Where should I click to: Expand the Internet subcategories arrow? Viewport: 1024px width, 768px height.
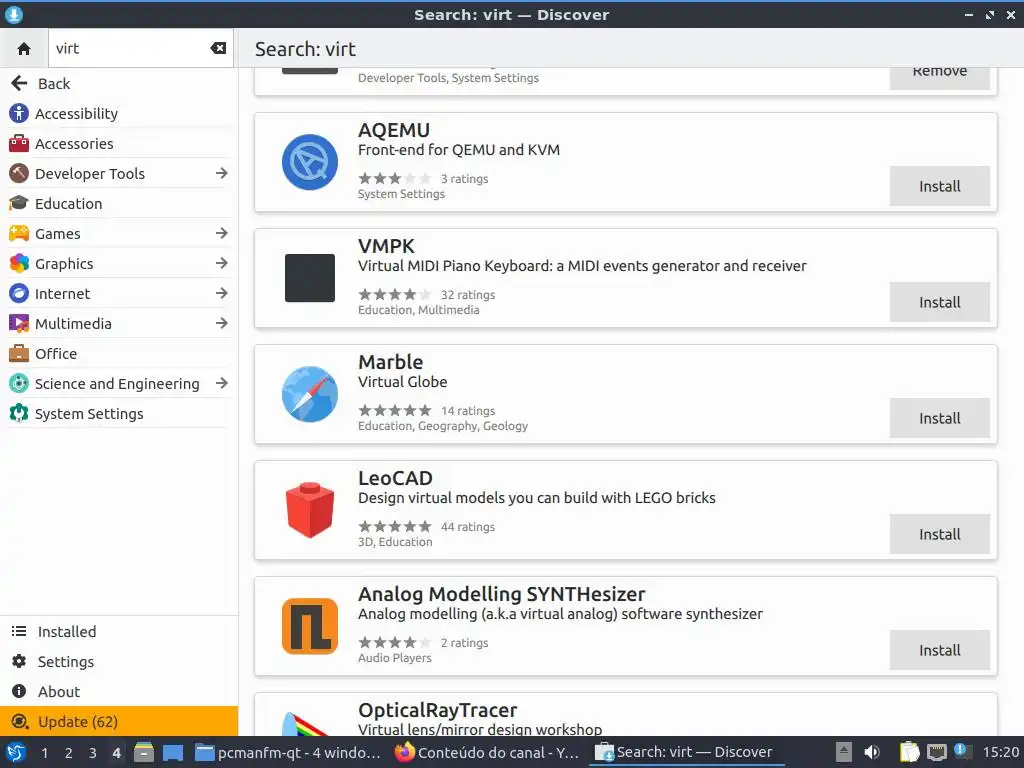click(222, 293)
